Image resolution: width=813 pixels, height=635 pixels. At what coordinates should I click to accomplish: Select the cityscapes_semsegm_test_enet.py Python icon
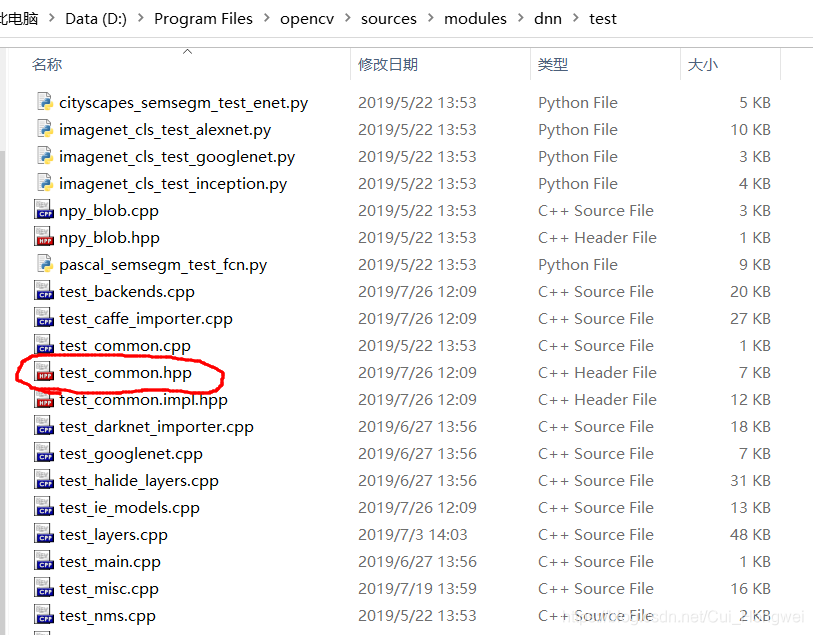point(44,102)
